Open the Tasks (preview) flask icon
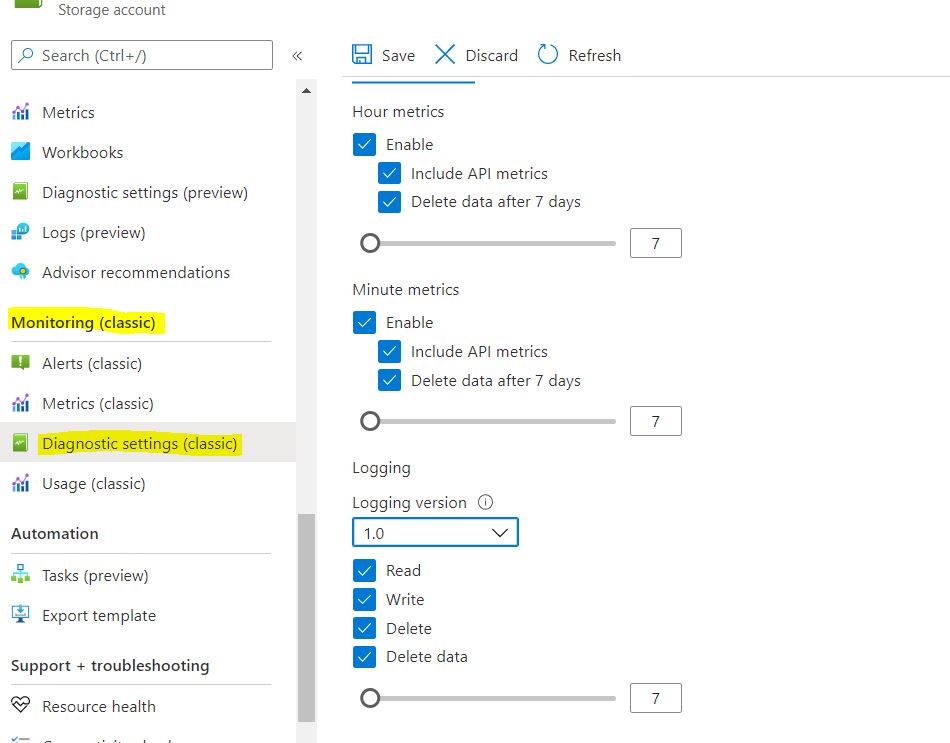The height and width of the screenshot is (743, 950). (20, 575)
